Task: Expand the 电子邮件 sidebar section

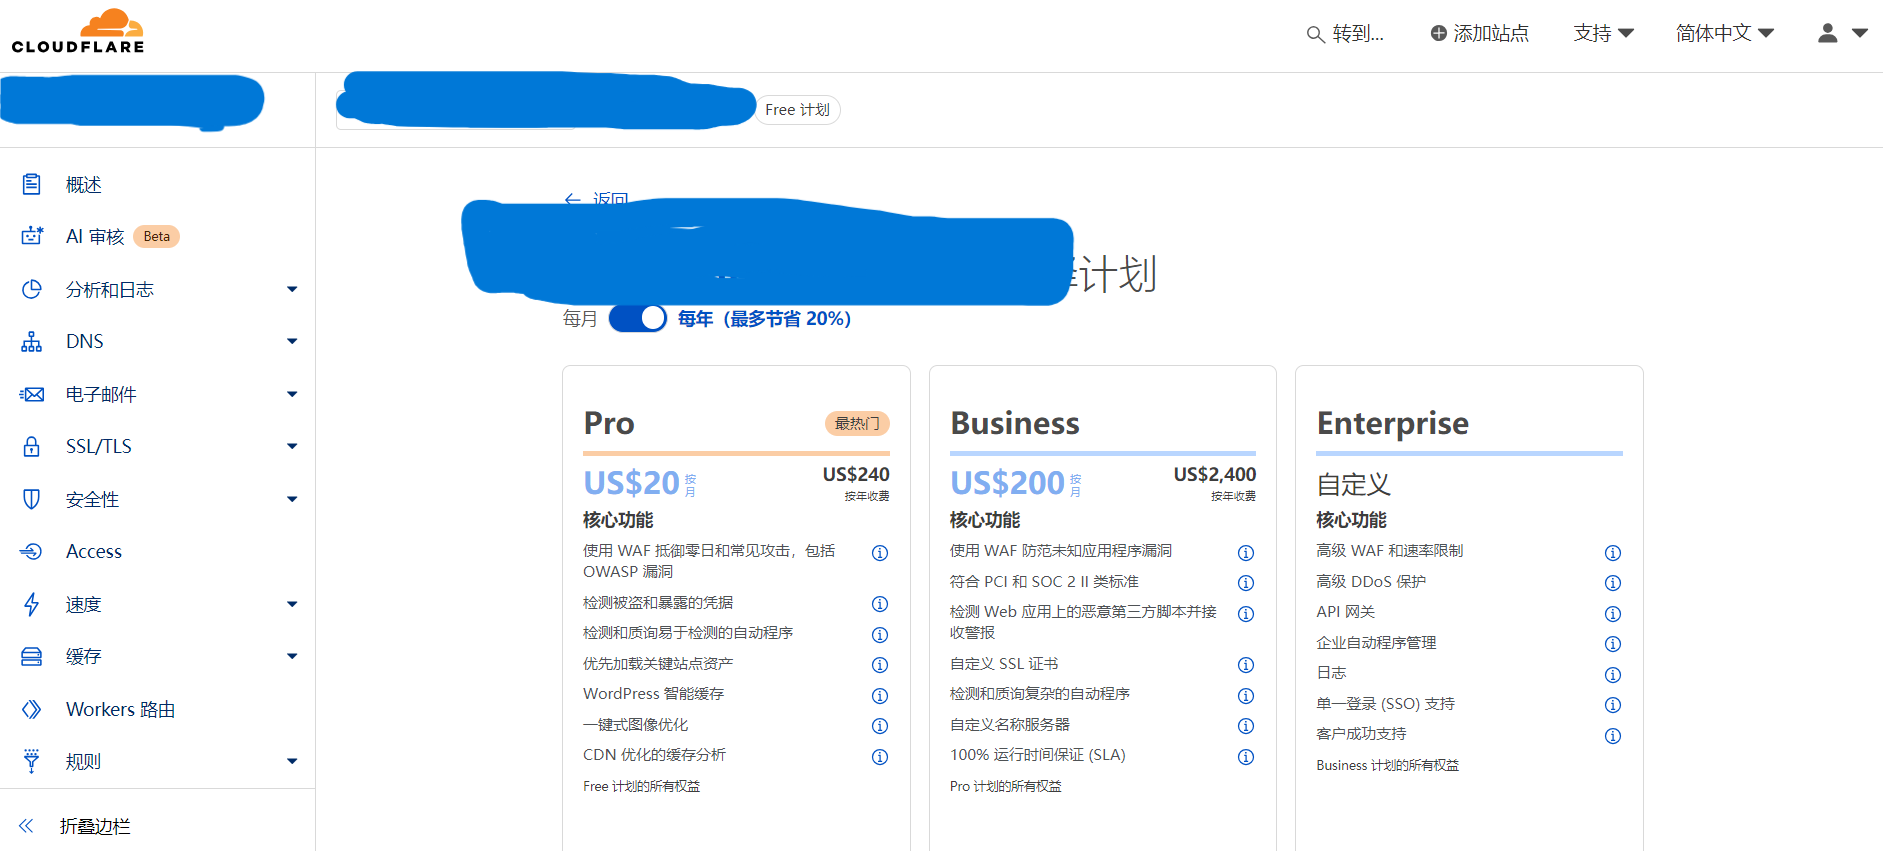Action: click(292, 394)
